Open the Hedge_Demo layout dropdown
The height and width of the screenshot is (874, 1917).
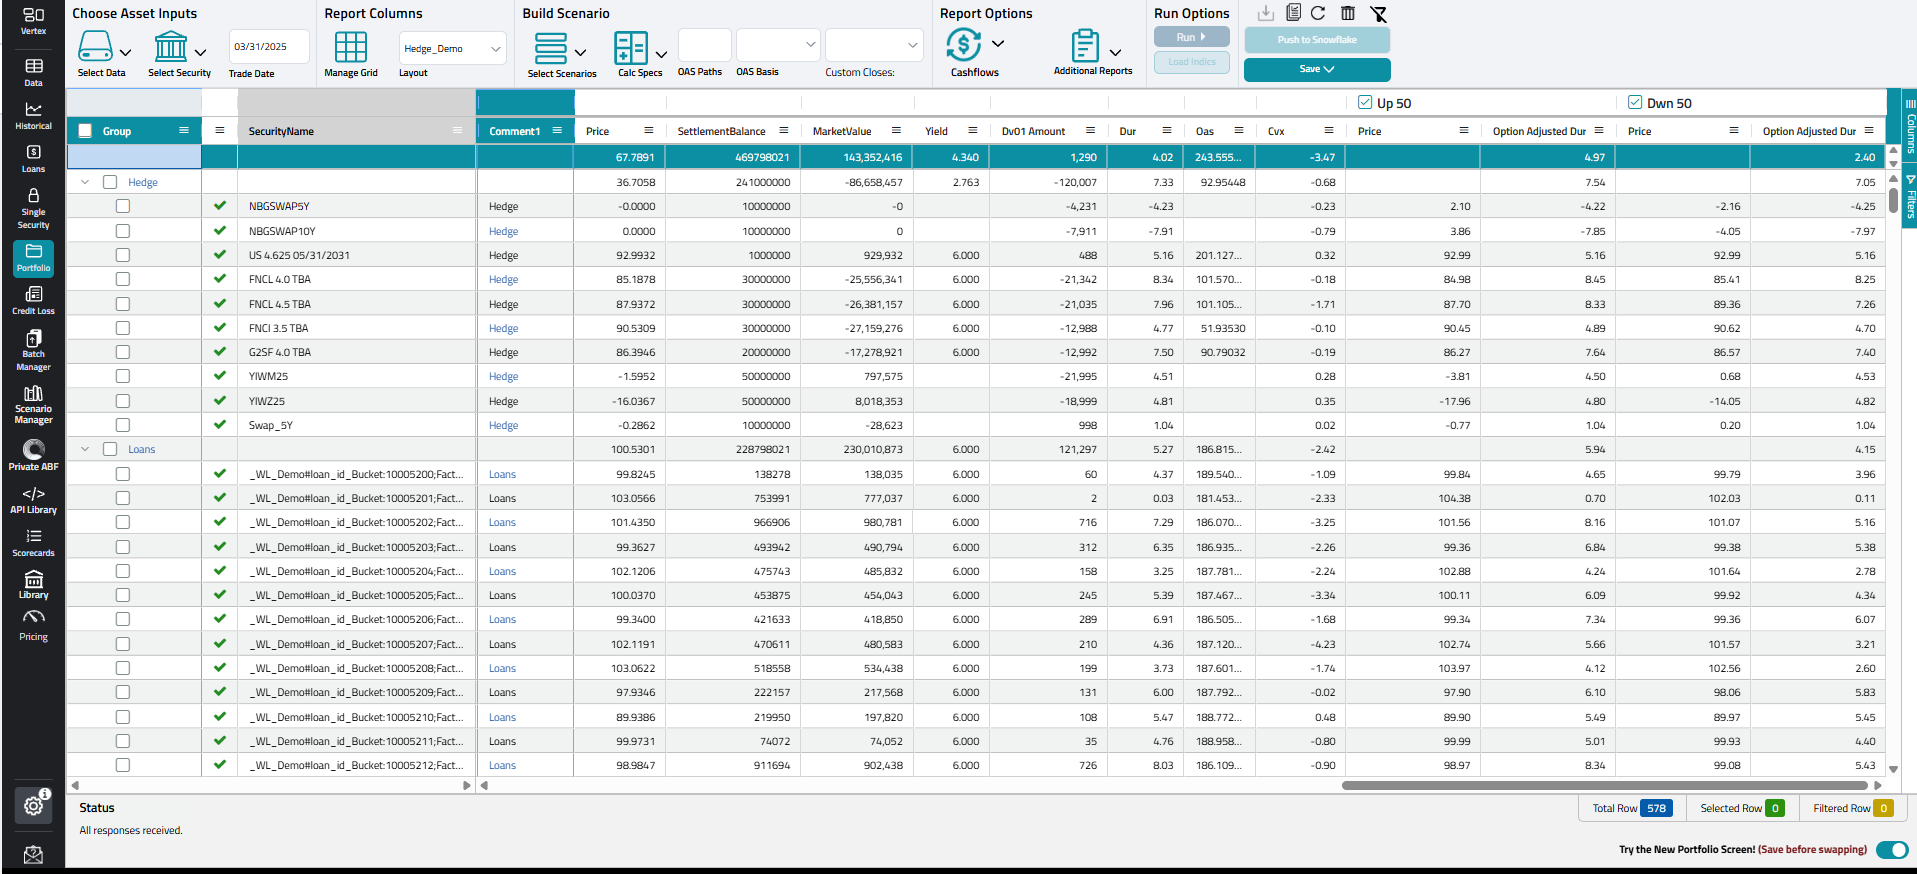(x=452, y=48)
